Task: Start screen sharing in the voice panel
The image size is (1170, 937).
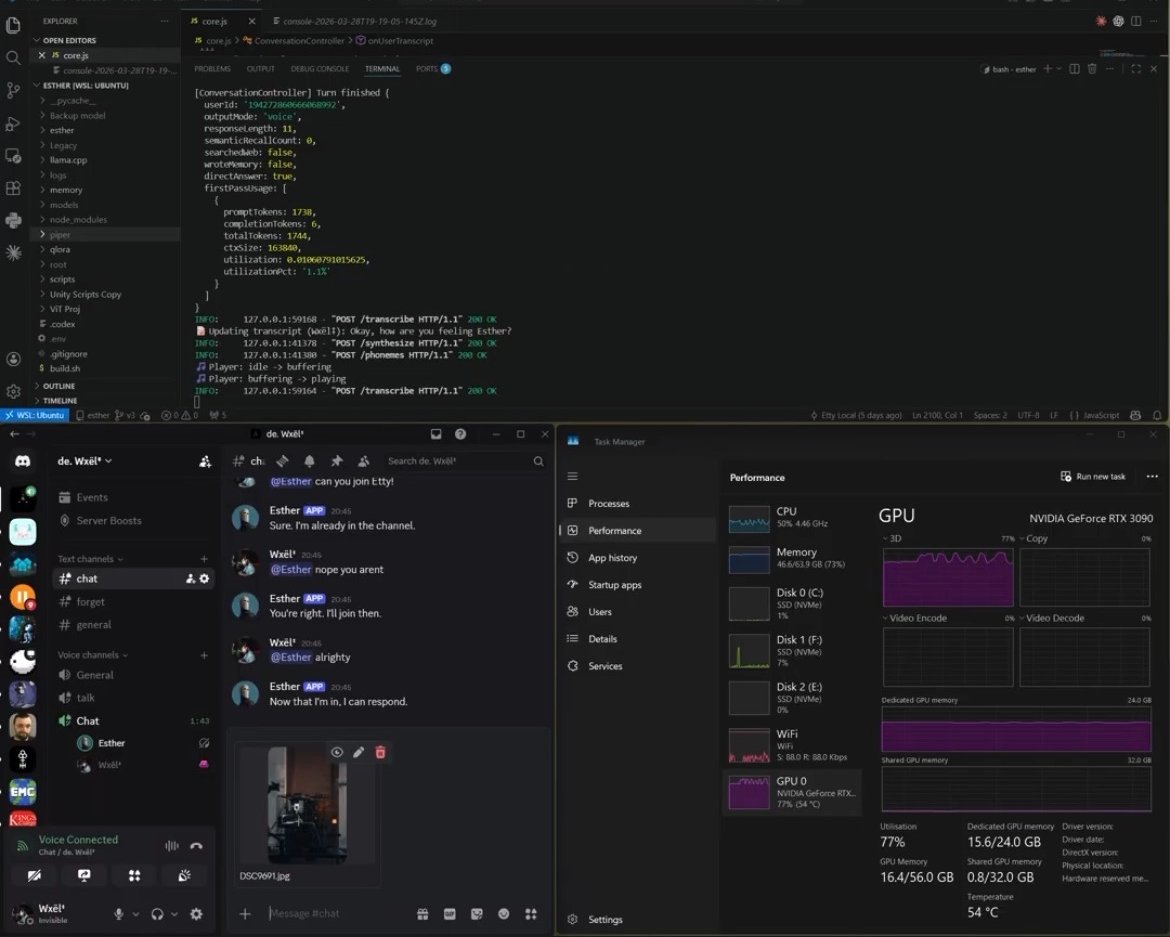Action: point(84,875)
